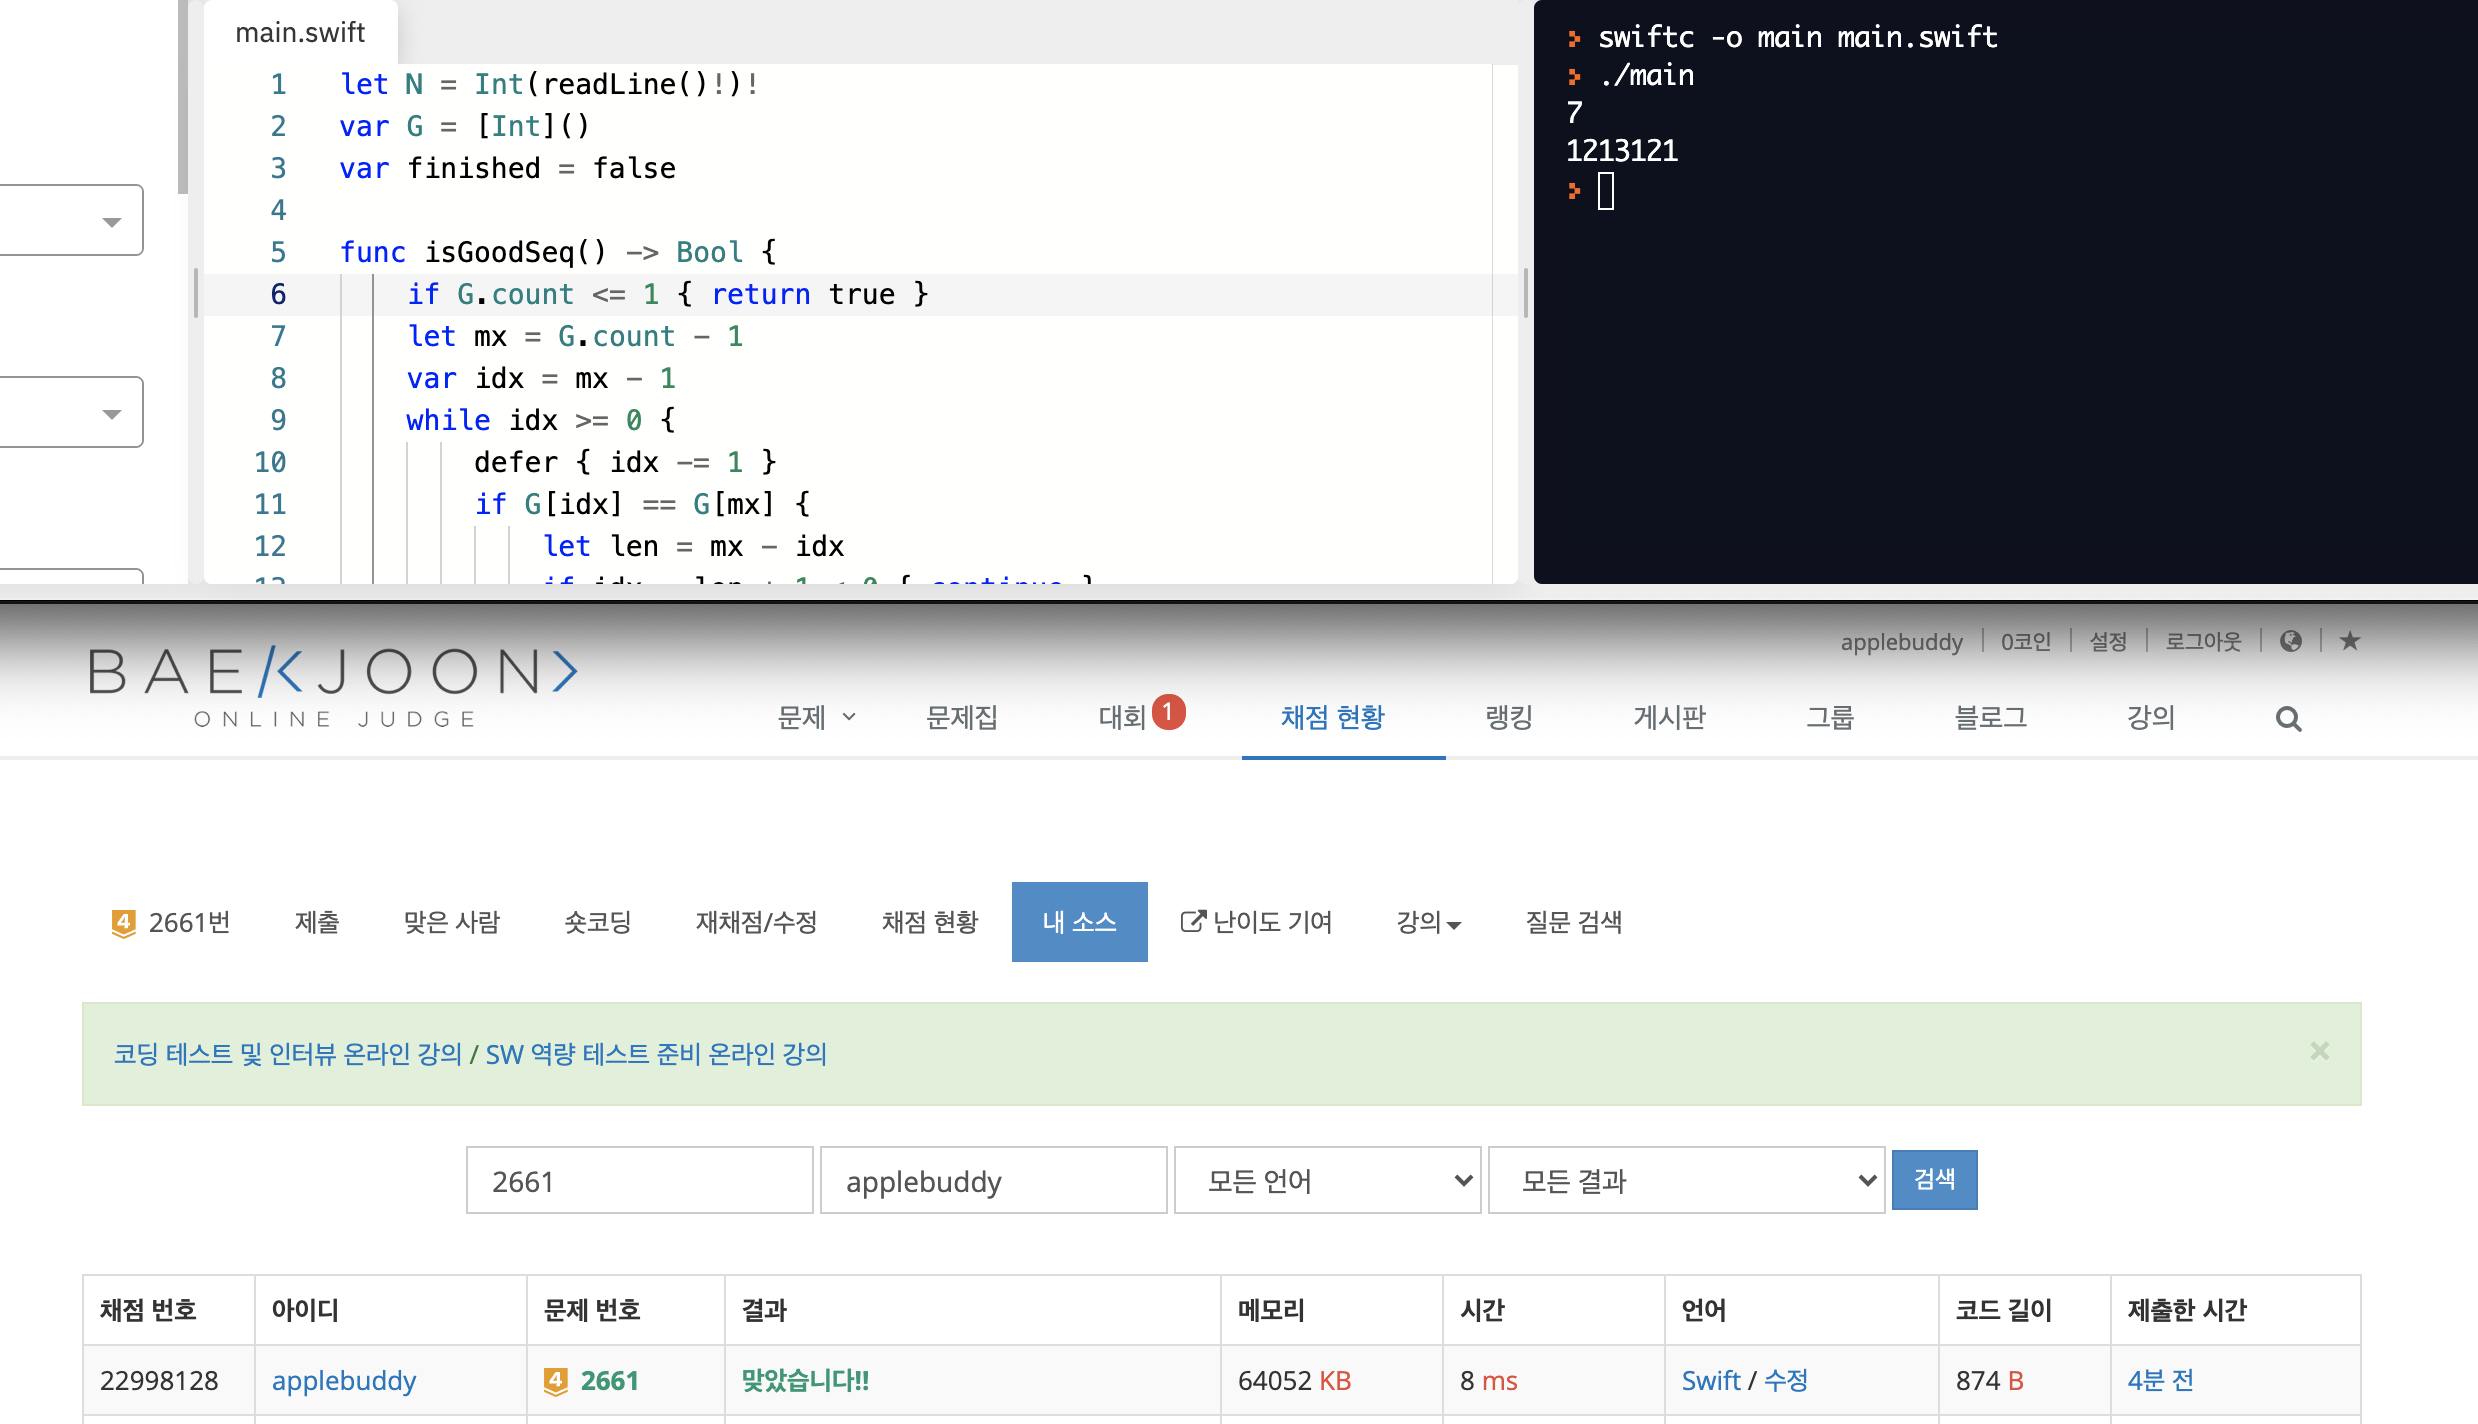Select the main.swift editor tab

click(x=300, y=33)
